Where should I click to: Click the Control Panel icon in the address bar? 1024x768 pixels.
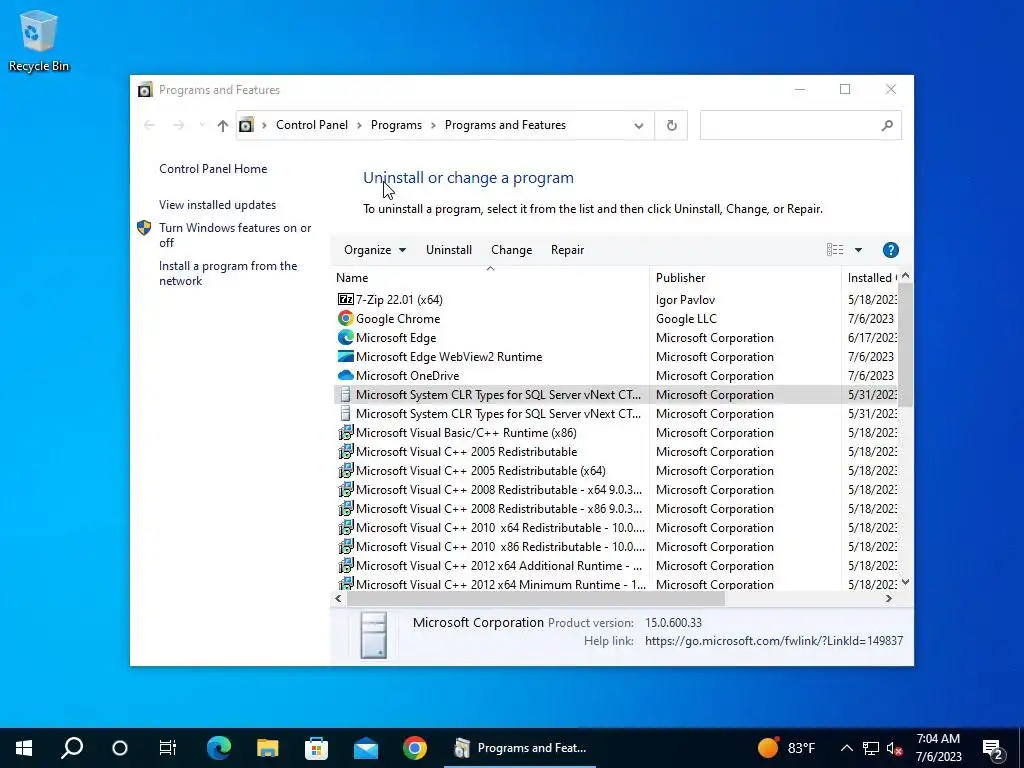click(x=246, y=125)
